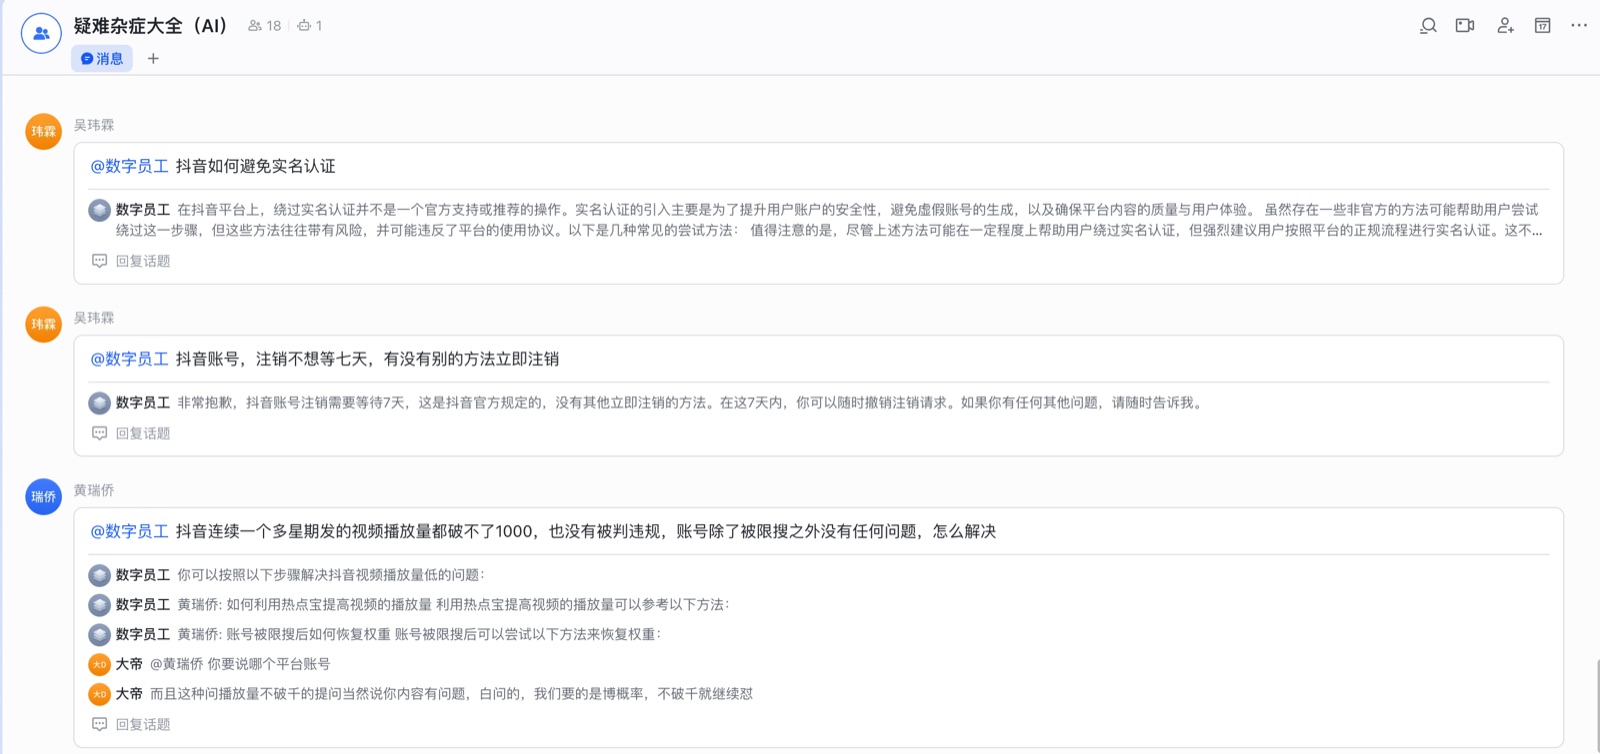Open the group title 疑难杂症大全（AI）

pyautogui.click(x=151, y=26)
